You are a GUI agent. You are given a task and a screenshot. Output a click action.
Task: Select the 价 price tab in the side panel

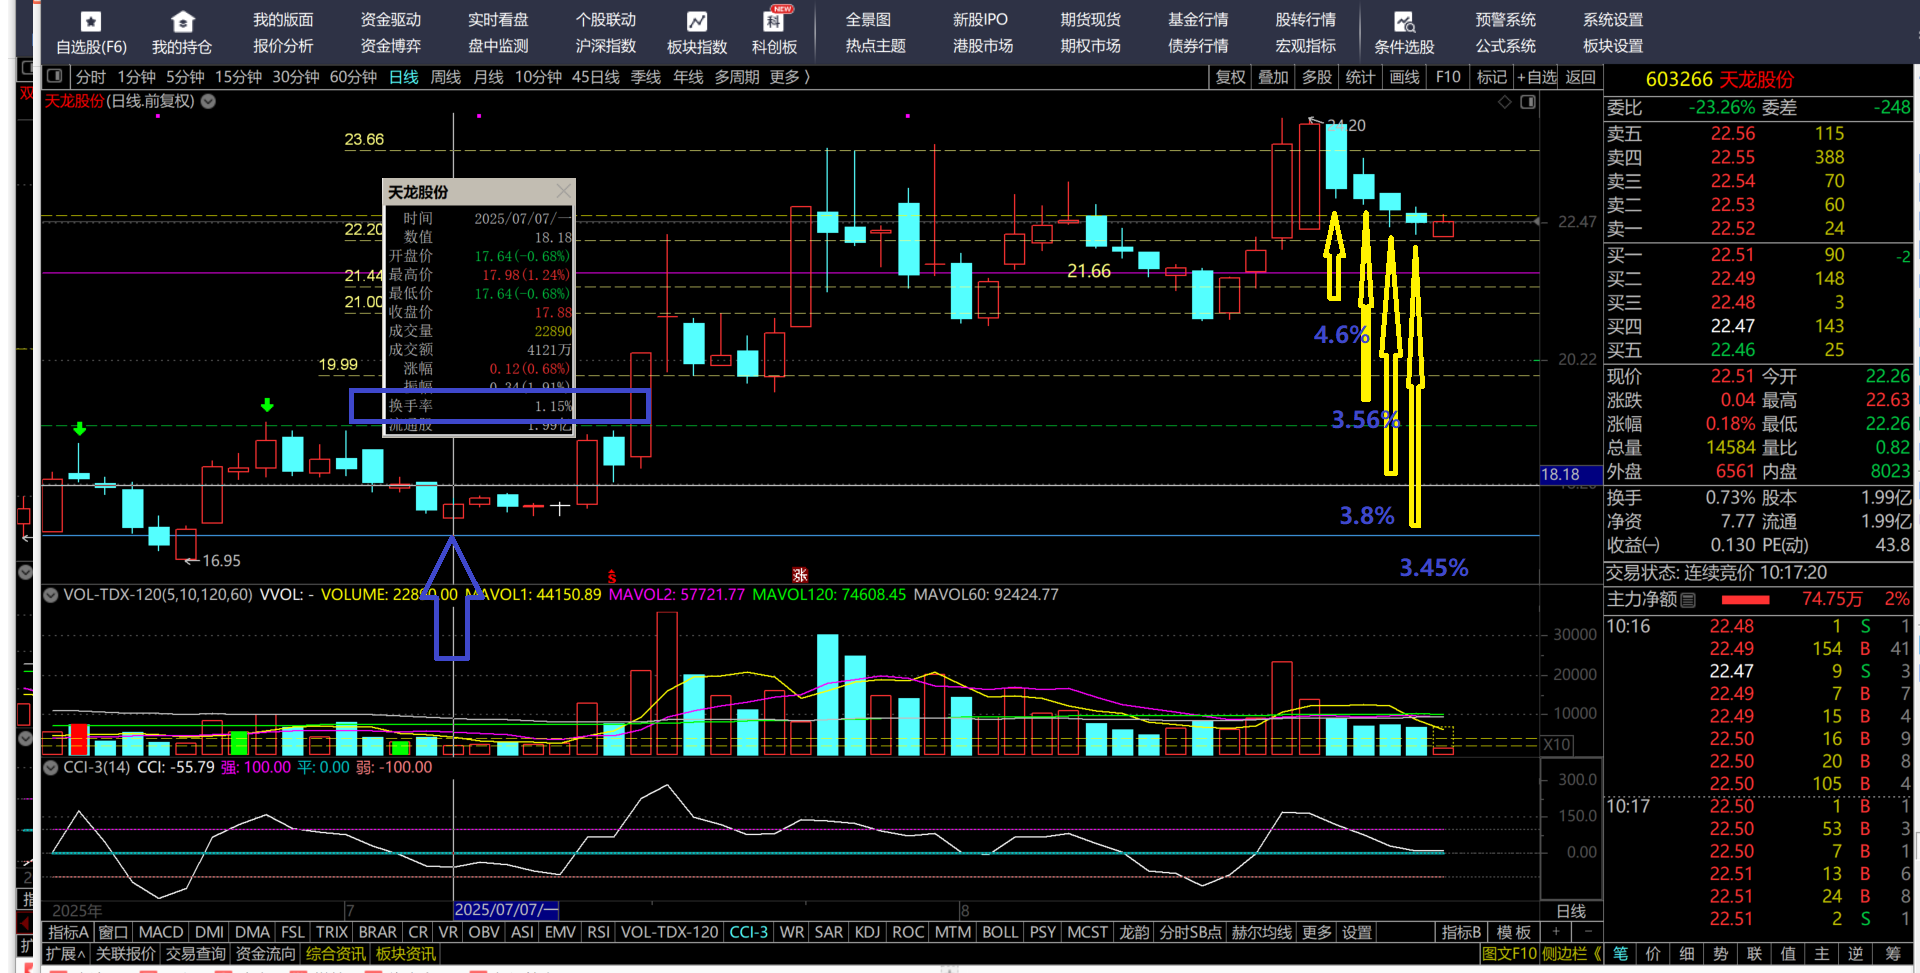pos(1653,954)
